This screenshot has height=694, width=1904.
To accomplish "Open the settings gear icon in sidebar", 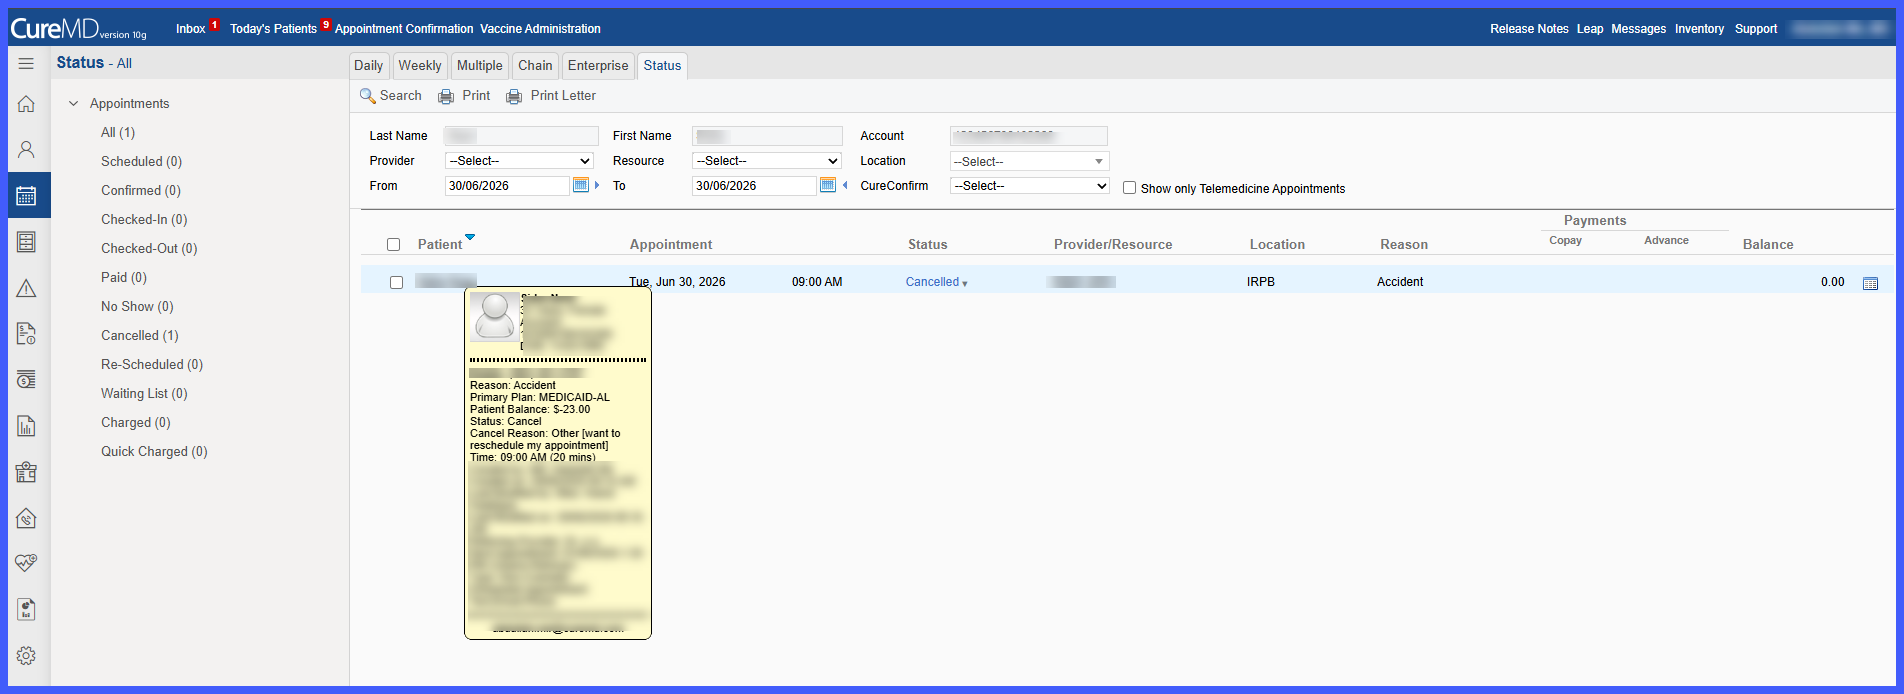I will [x=26, y=655].
